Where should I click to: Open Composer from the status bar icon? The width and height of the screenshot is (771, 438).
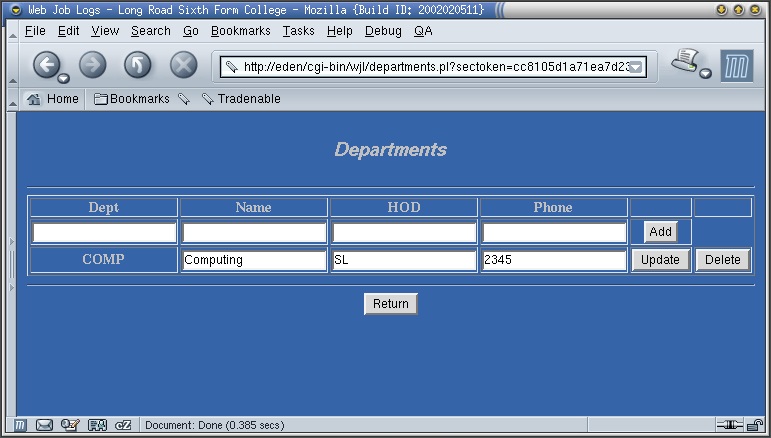click(70, 425)
